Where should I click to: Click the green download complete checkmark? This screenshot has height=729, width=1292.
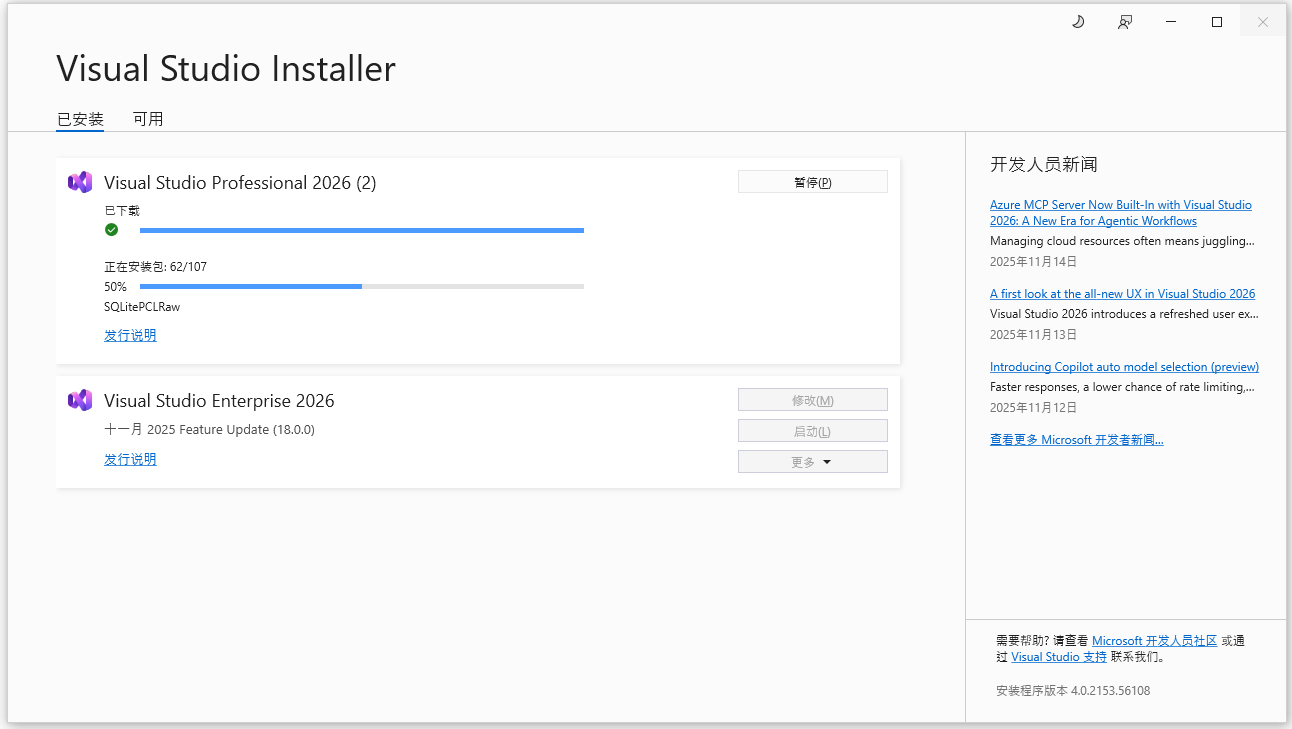pos(111,230)
